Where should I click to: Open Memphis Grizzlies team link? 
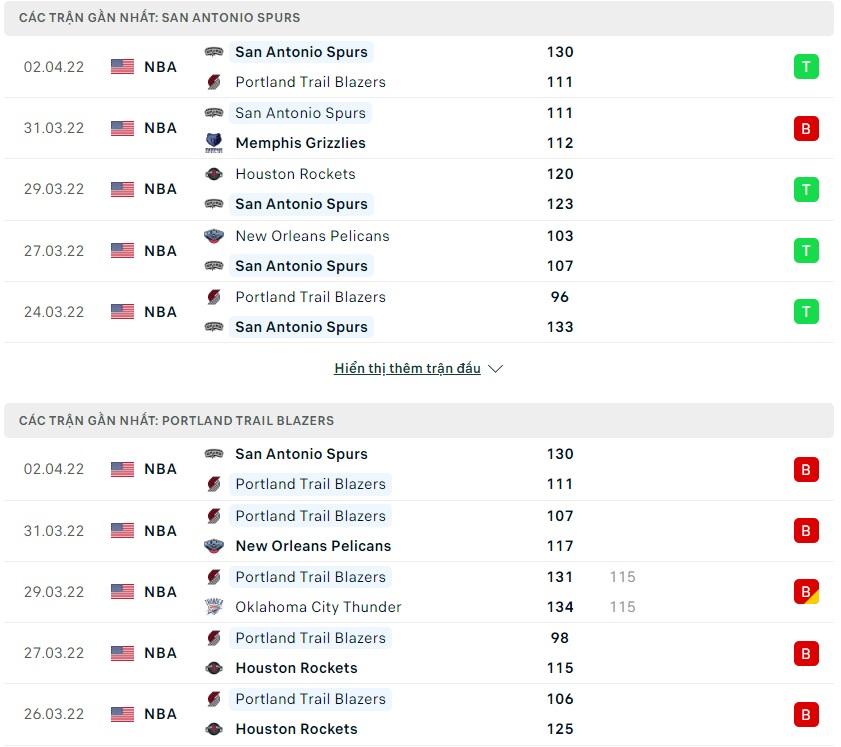tap(300, 143)
